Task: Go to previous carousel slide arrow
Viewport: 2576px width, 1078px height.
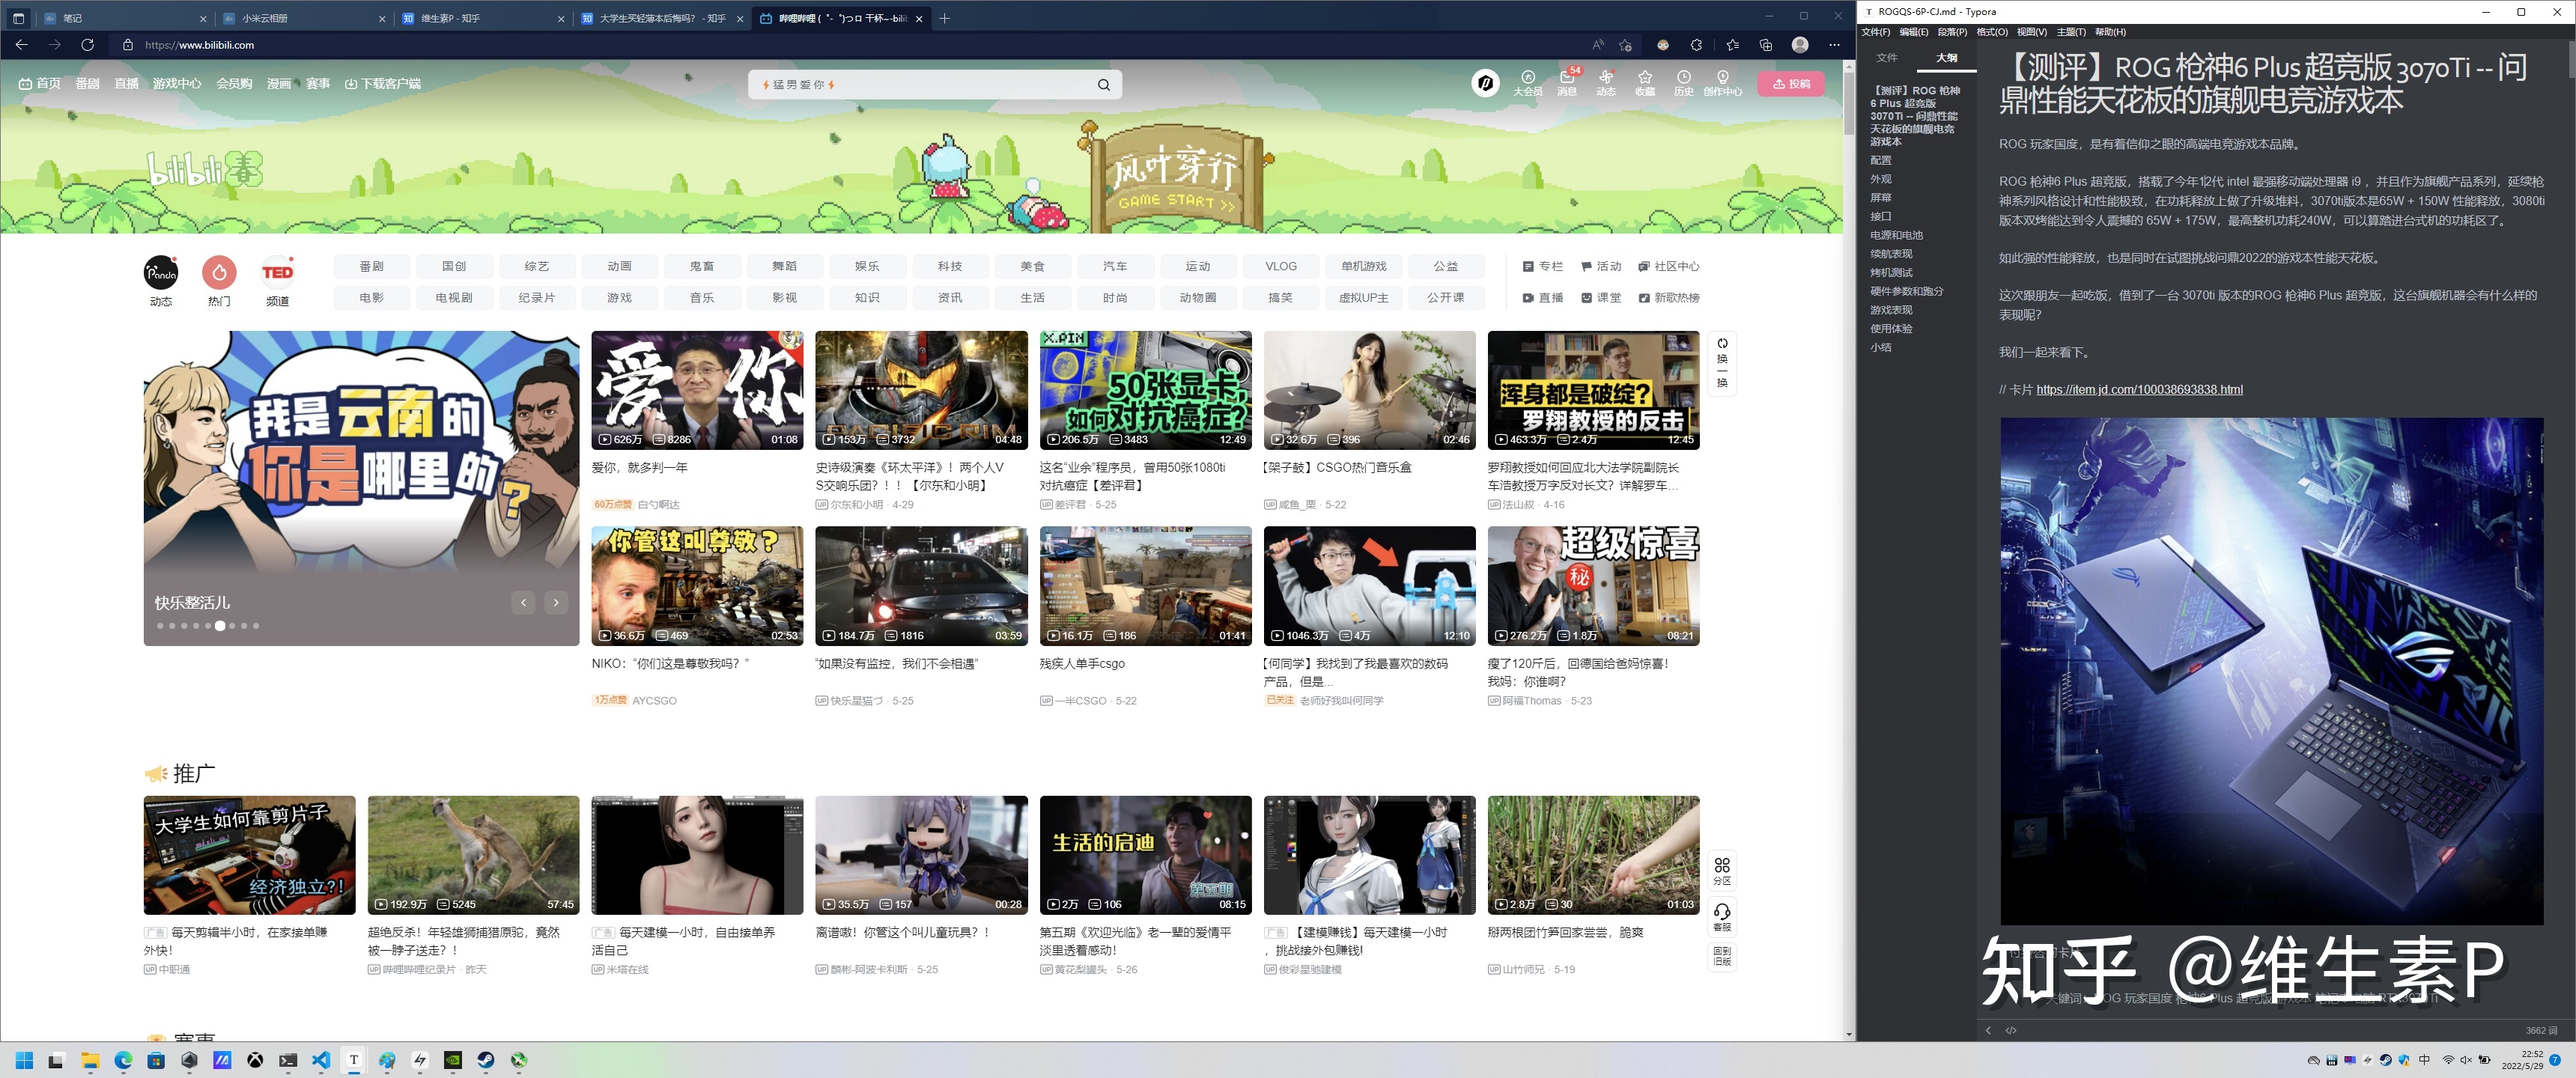Action: click(523, 602)
